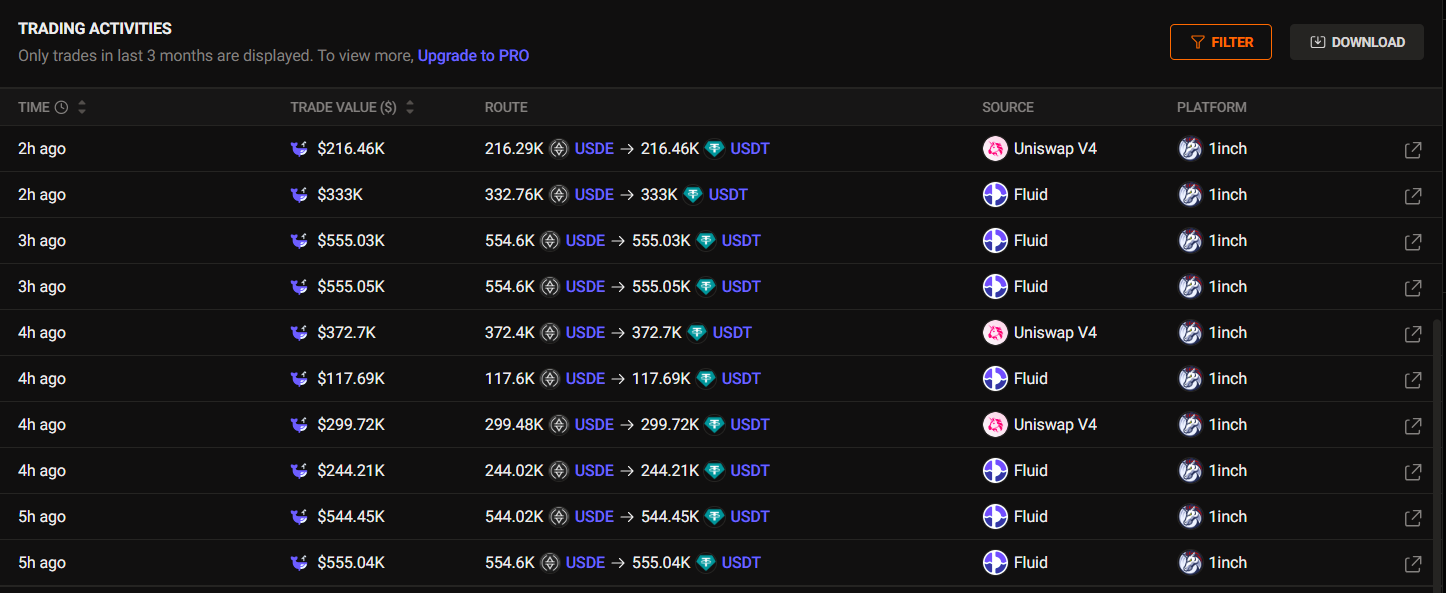Click whale icon beside $555.03K trade value
The image size is (1446, 593).
[x=299, y=241]
